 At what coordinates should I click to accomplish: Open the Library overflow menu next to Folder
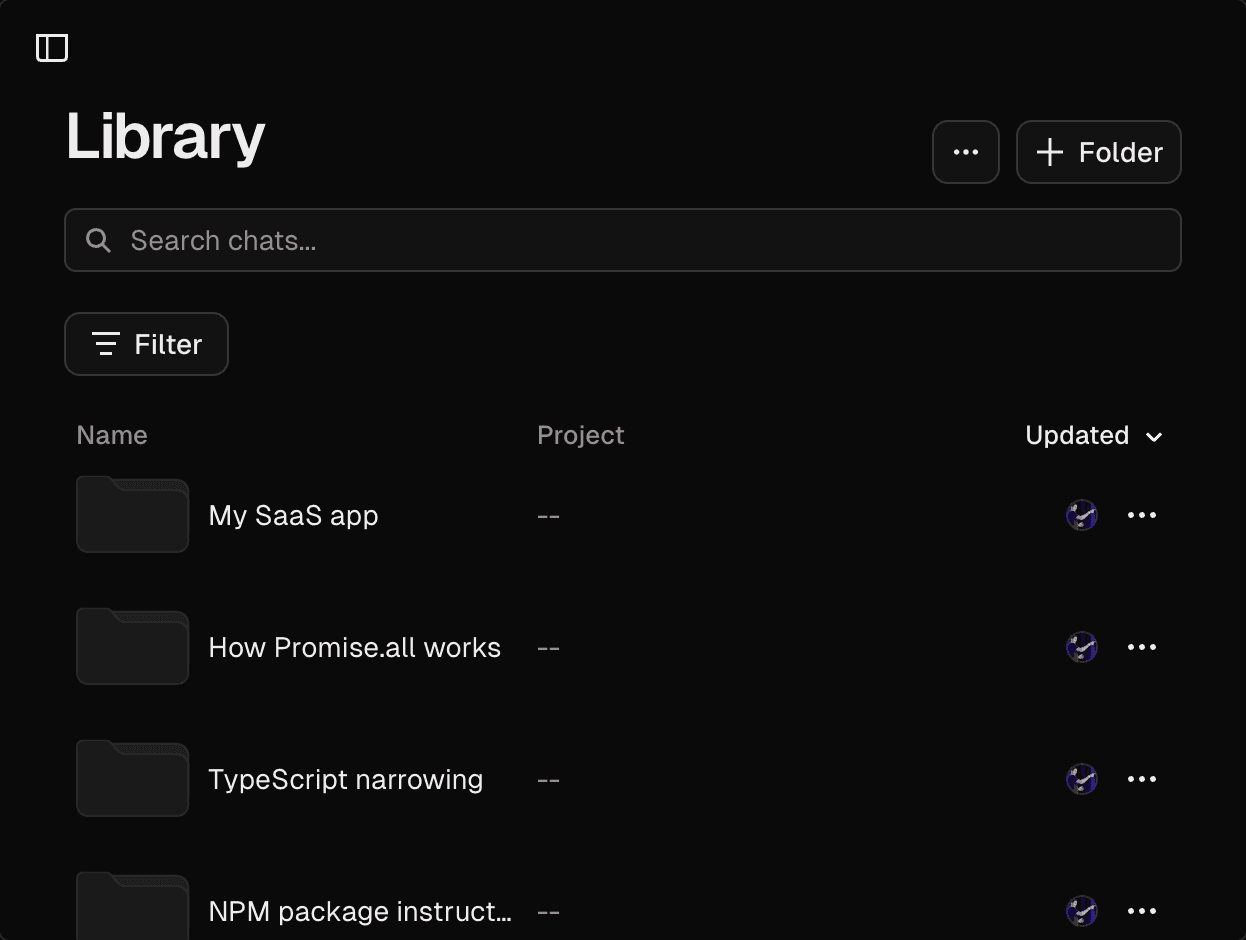point(966,152)
